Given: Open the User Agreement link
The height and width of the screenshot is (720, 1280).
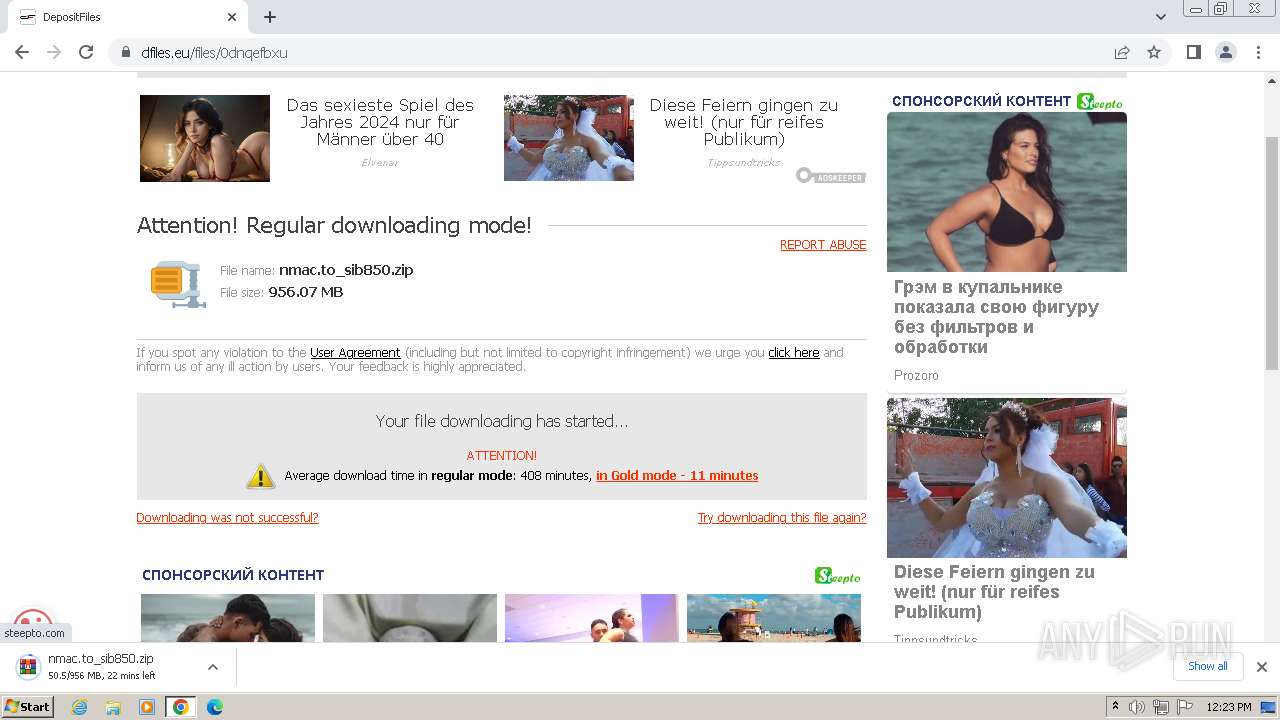Looking at the screenshot, I should coord(355,353).
